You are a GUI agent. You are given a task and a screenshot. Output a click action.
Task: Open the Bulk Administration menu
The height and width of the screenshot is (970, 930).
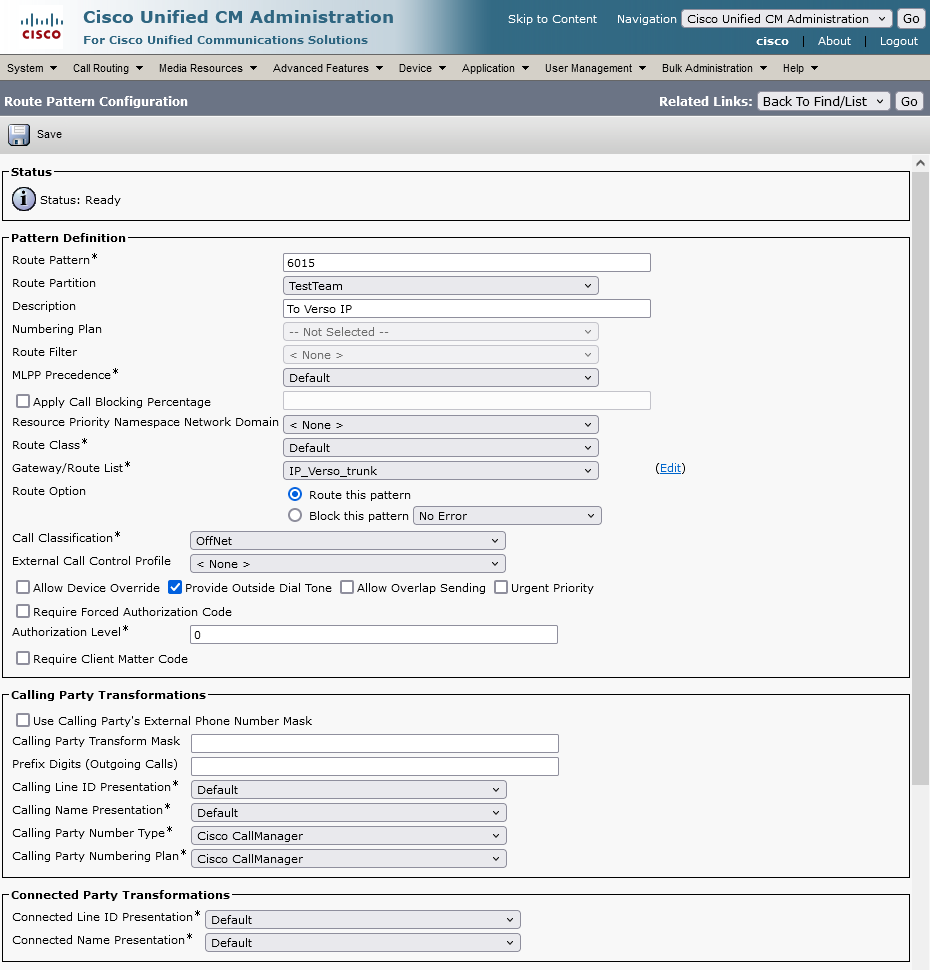714,68
